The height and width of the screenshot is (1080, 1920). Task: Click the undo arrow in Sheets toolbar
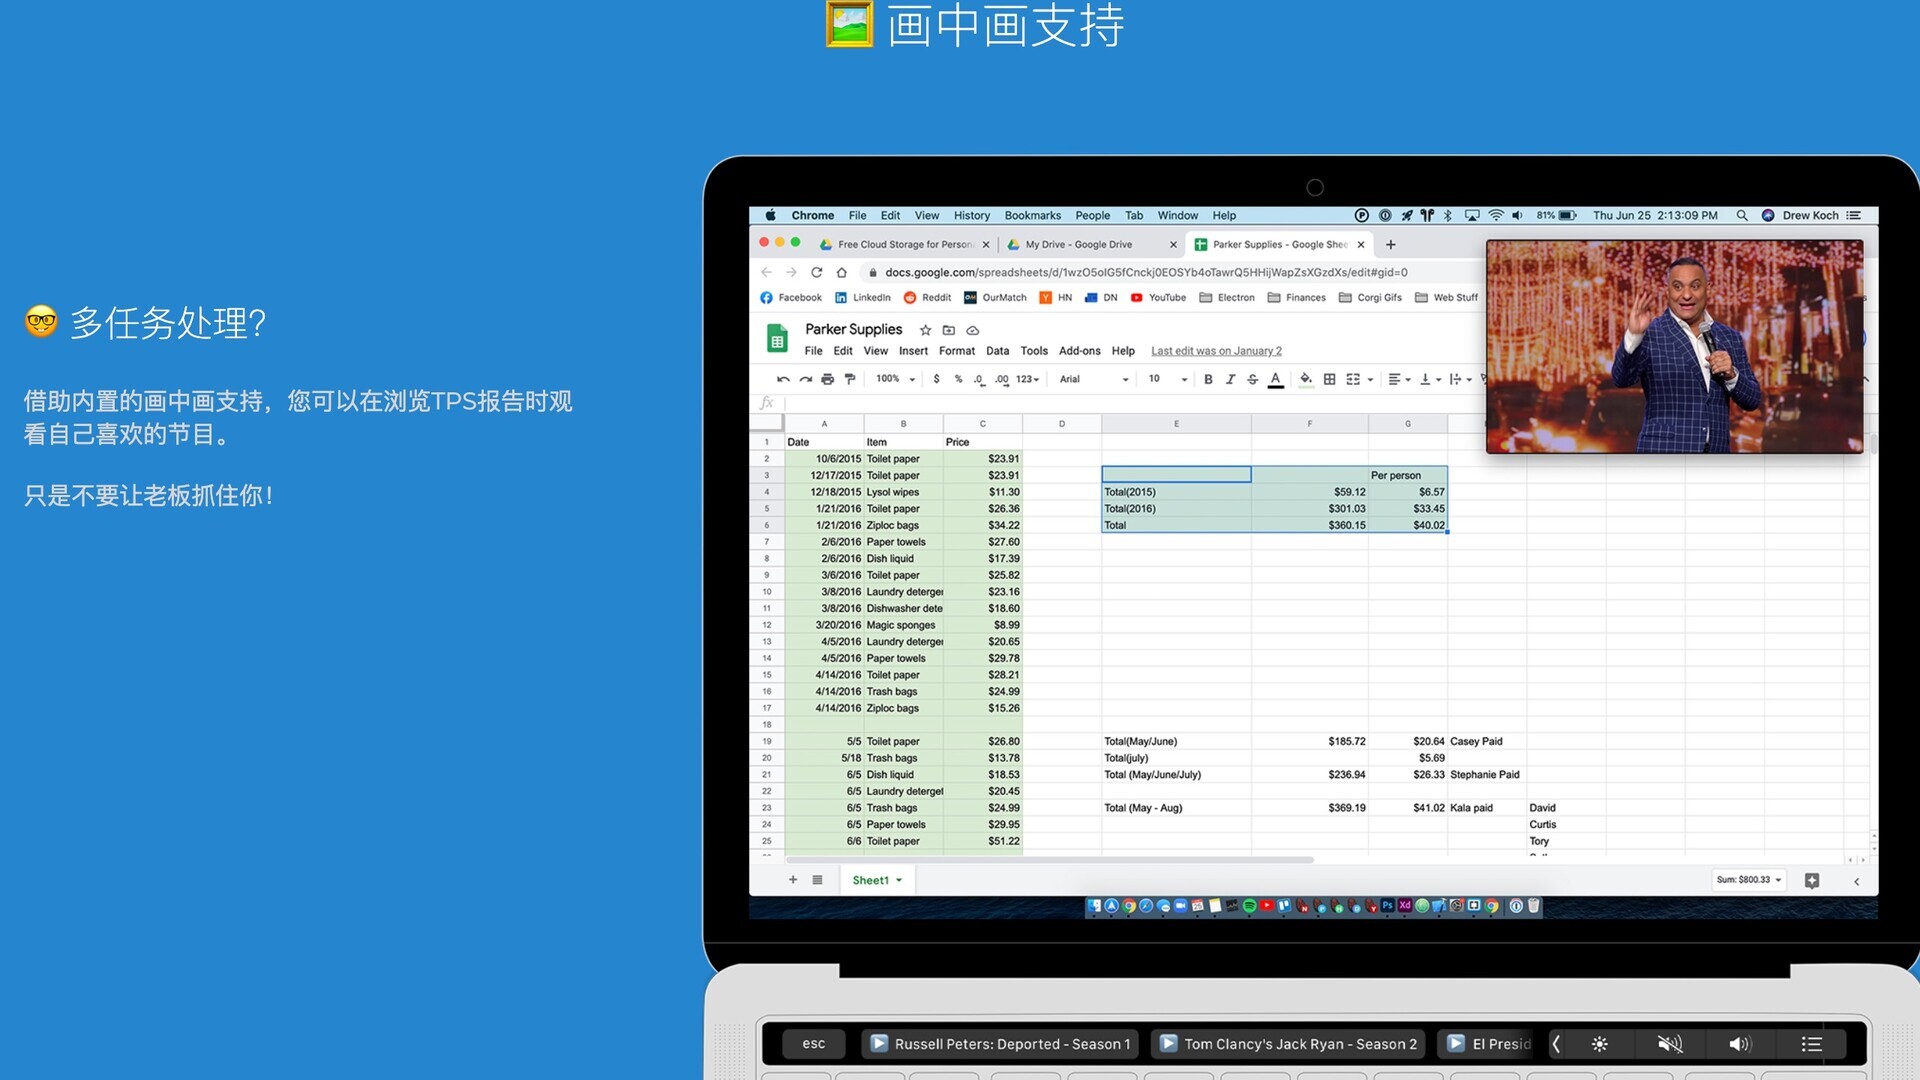(783, 379)
